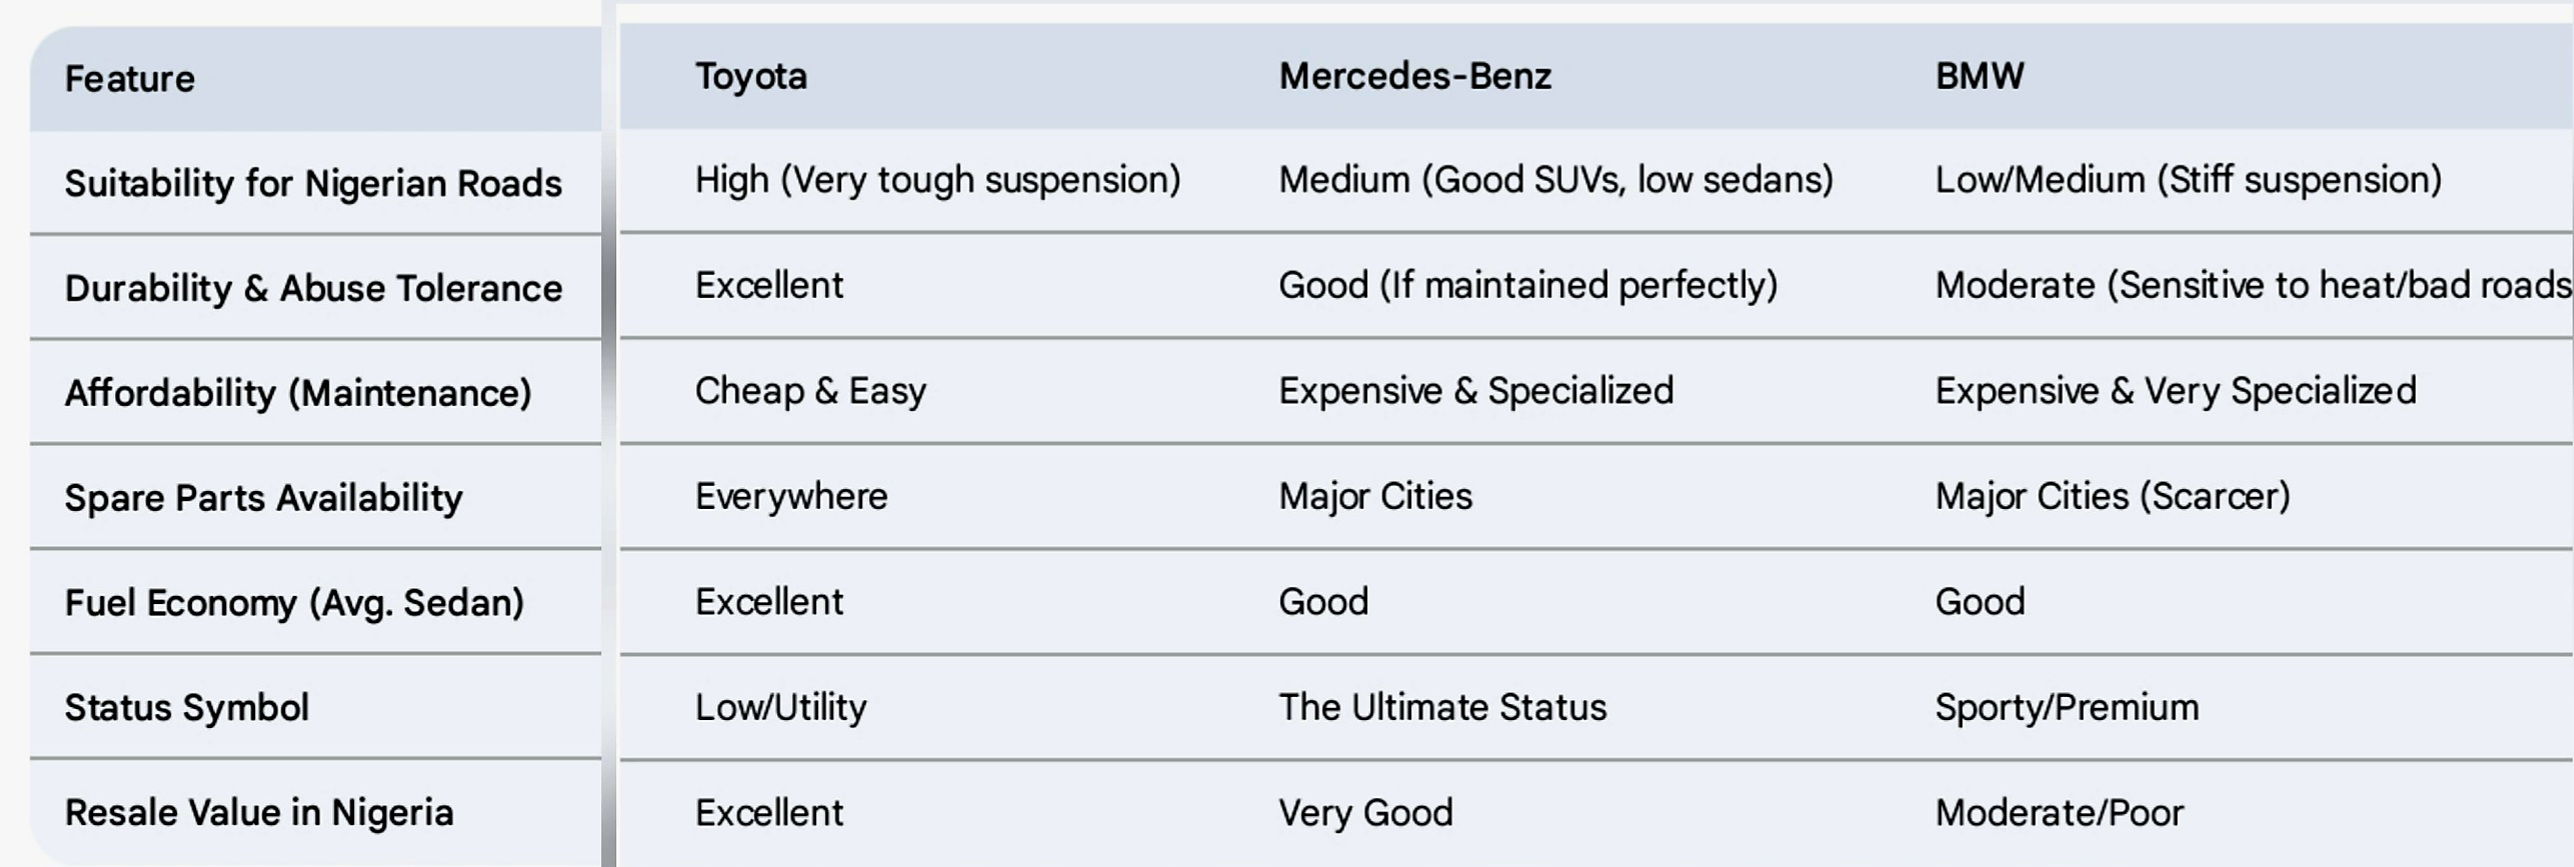Click the High (Very tough suspension) cell

coord(937,180)
